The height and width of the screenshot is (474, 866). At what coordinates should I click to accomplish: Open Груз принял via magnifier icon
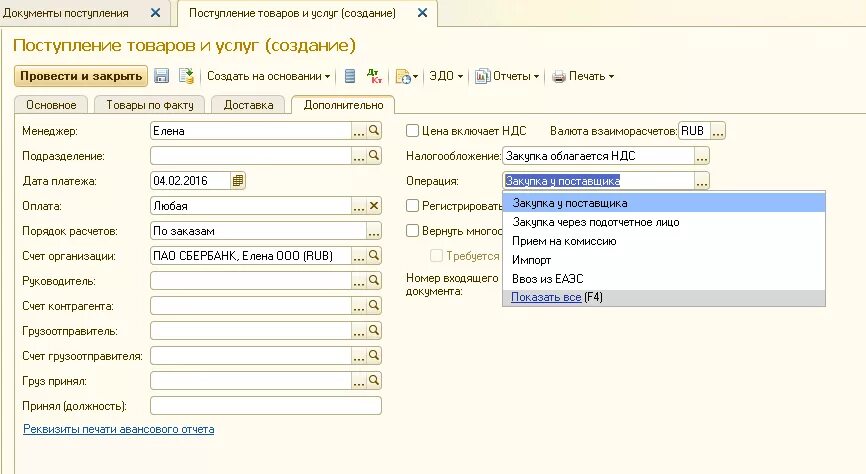[x=374, y=381]
